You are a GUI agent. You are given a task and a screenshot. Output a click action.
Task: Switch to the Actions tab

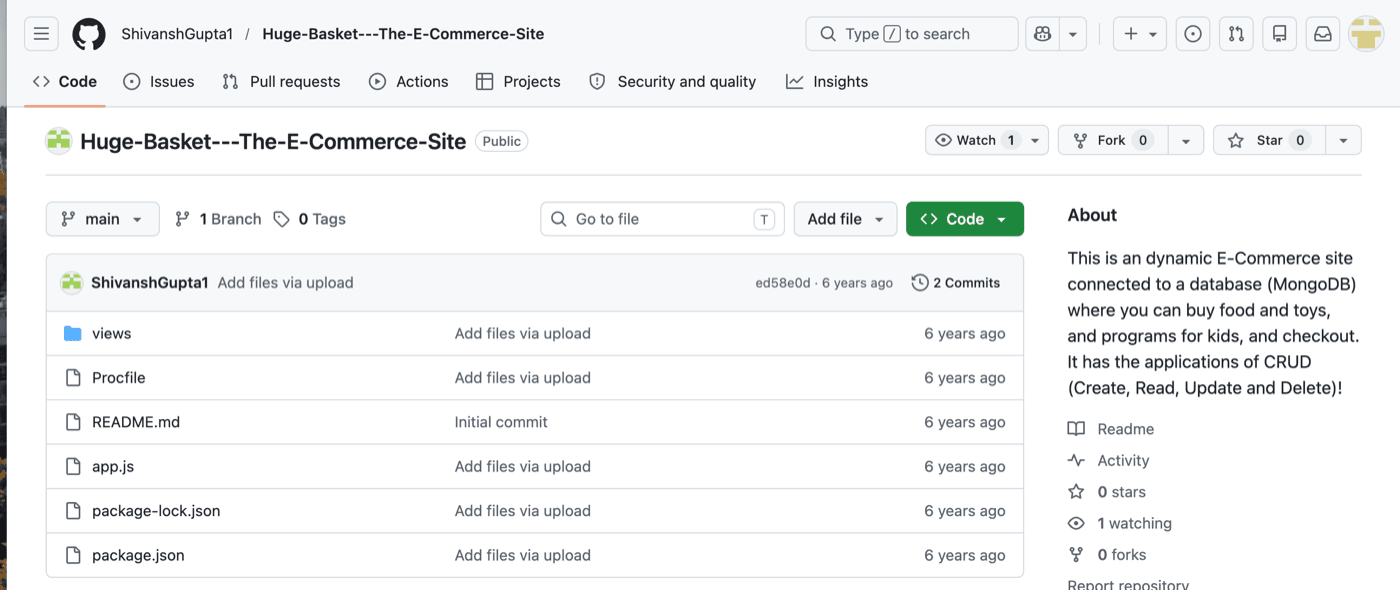tap(408, 82)
